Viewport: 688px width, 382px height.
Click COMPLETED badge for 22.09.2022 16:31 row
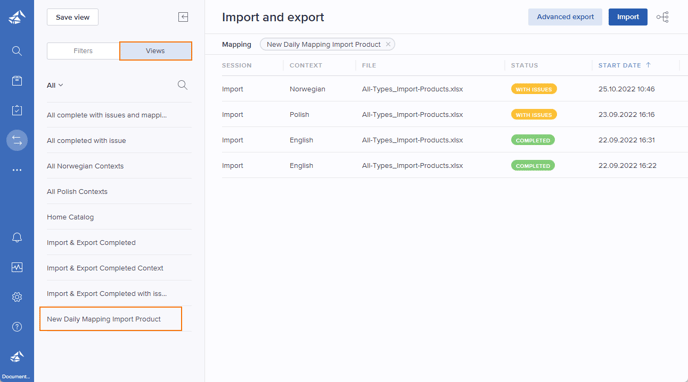(x=533, y=140)
